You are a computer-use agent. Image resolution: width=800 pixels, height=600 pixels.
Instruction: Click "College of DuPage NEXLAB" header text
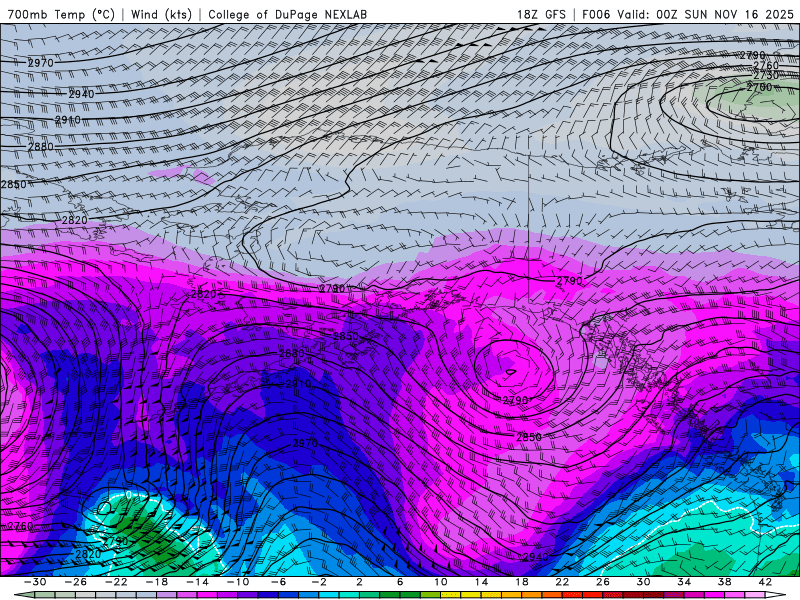tap(287, 15)
